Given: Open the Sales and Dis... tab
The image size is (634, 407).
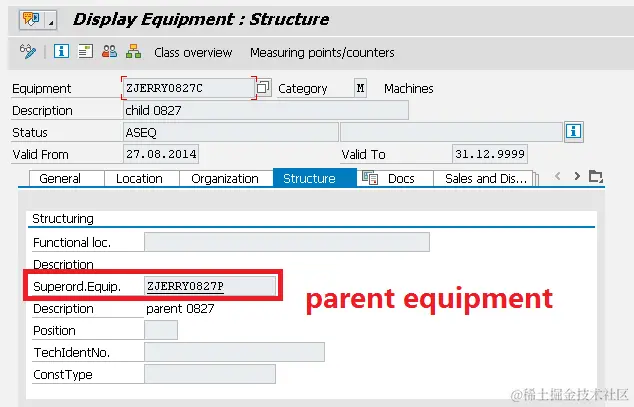Looking at the screenshot, I should pos(484,178).
